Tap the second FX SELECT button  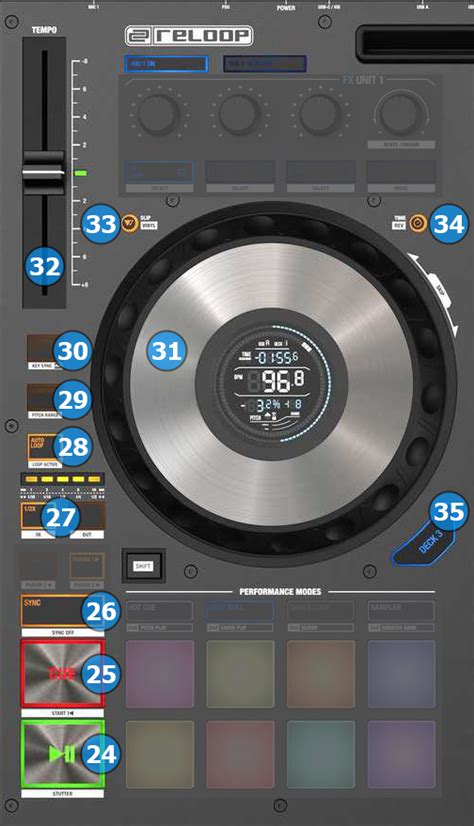pyautogui.click(x=240, y=172)
